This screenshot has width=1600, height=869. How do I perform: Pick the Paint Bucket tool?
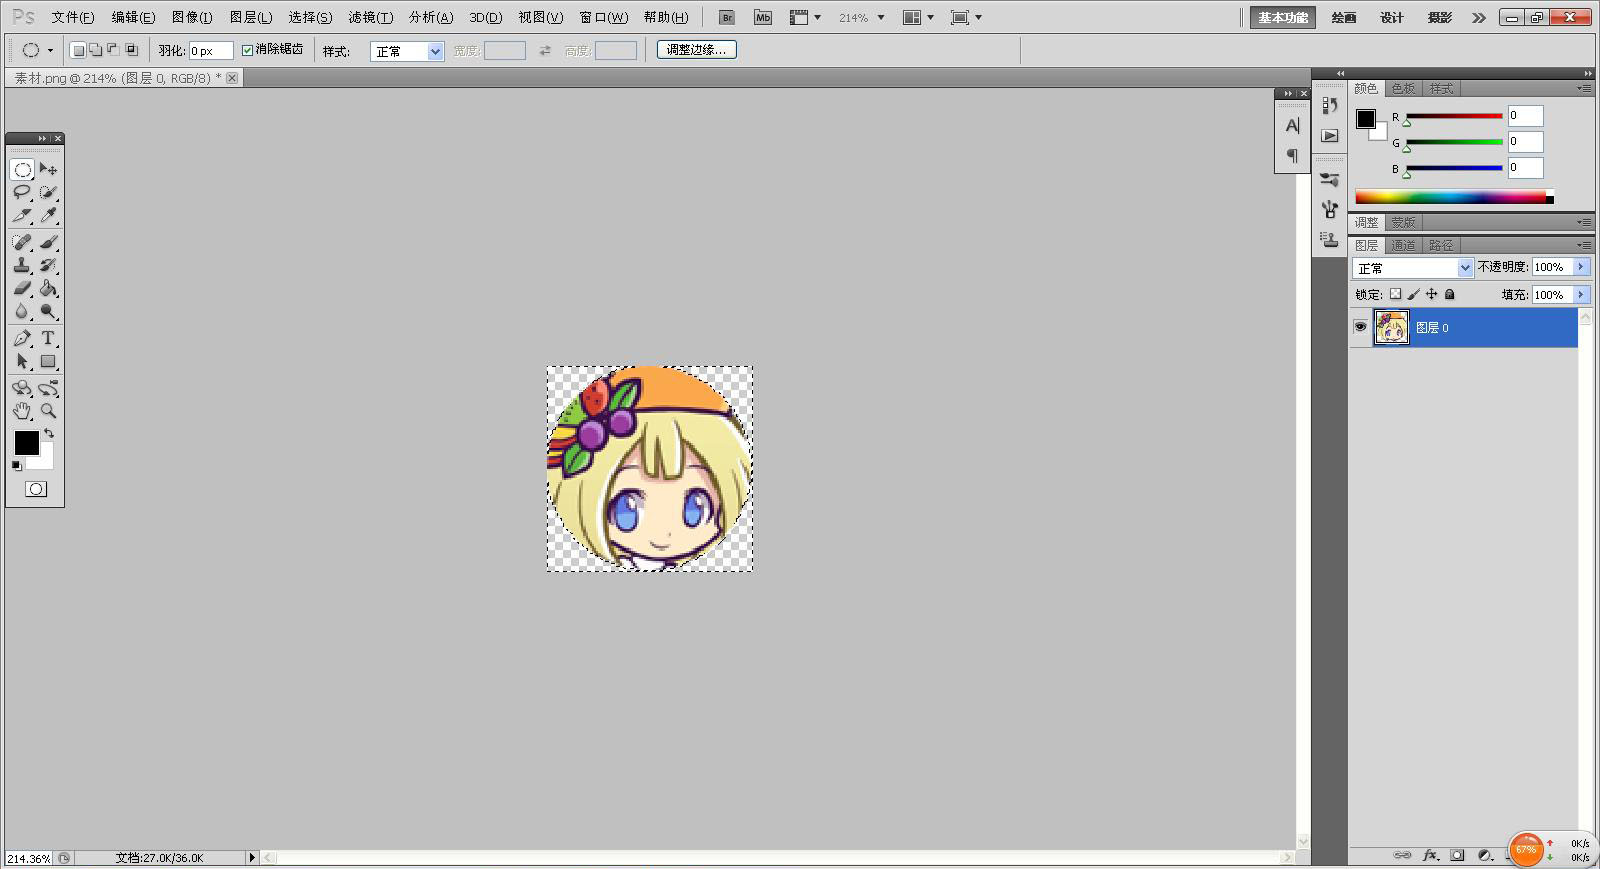(48, 288)
